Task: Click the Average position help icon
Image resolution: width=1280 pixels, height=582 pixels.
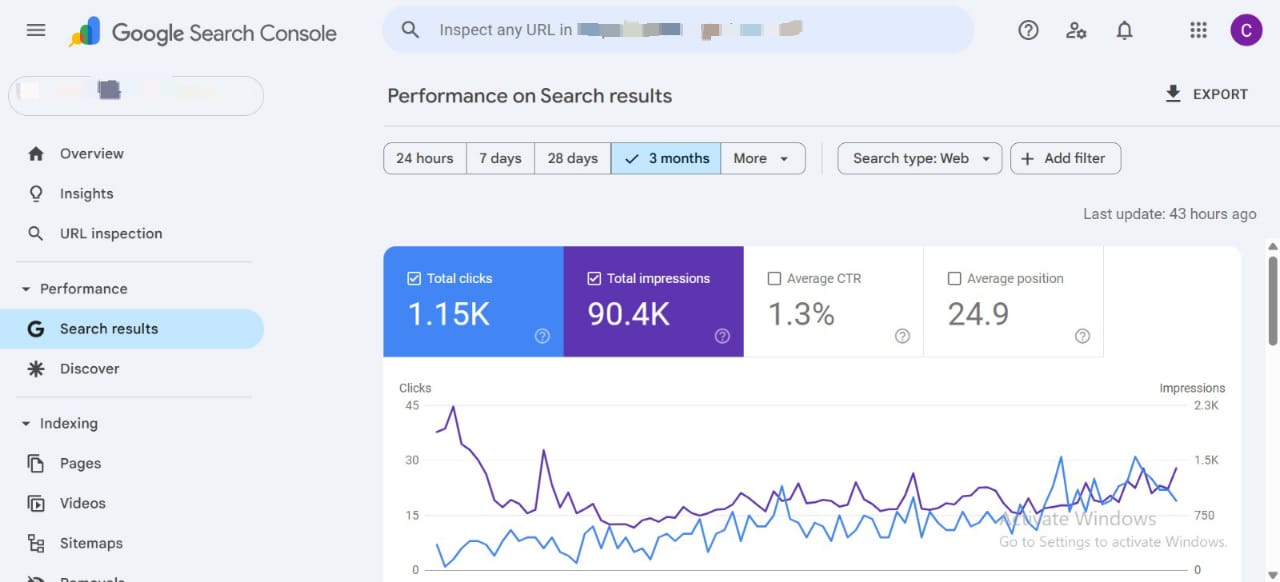Action: click(x=1082, y=336)
